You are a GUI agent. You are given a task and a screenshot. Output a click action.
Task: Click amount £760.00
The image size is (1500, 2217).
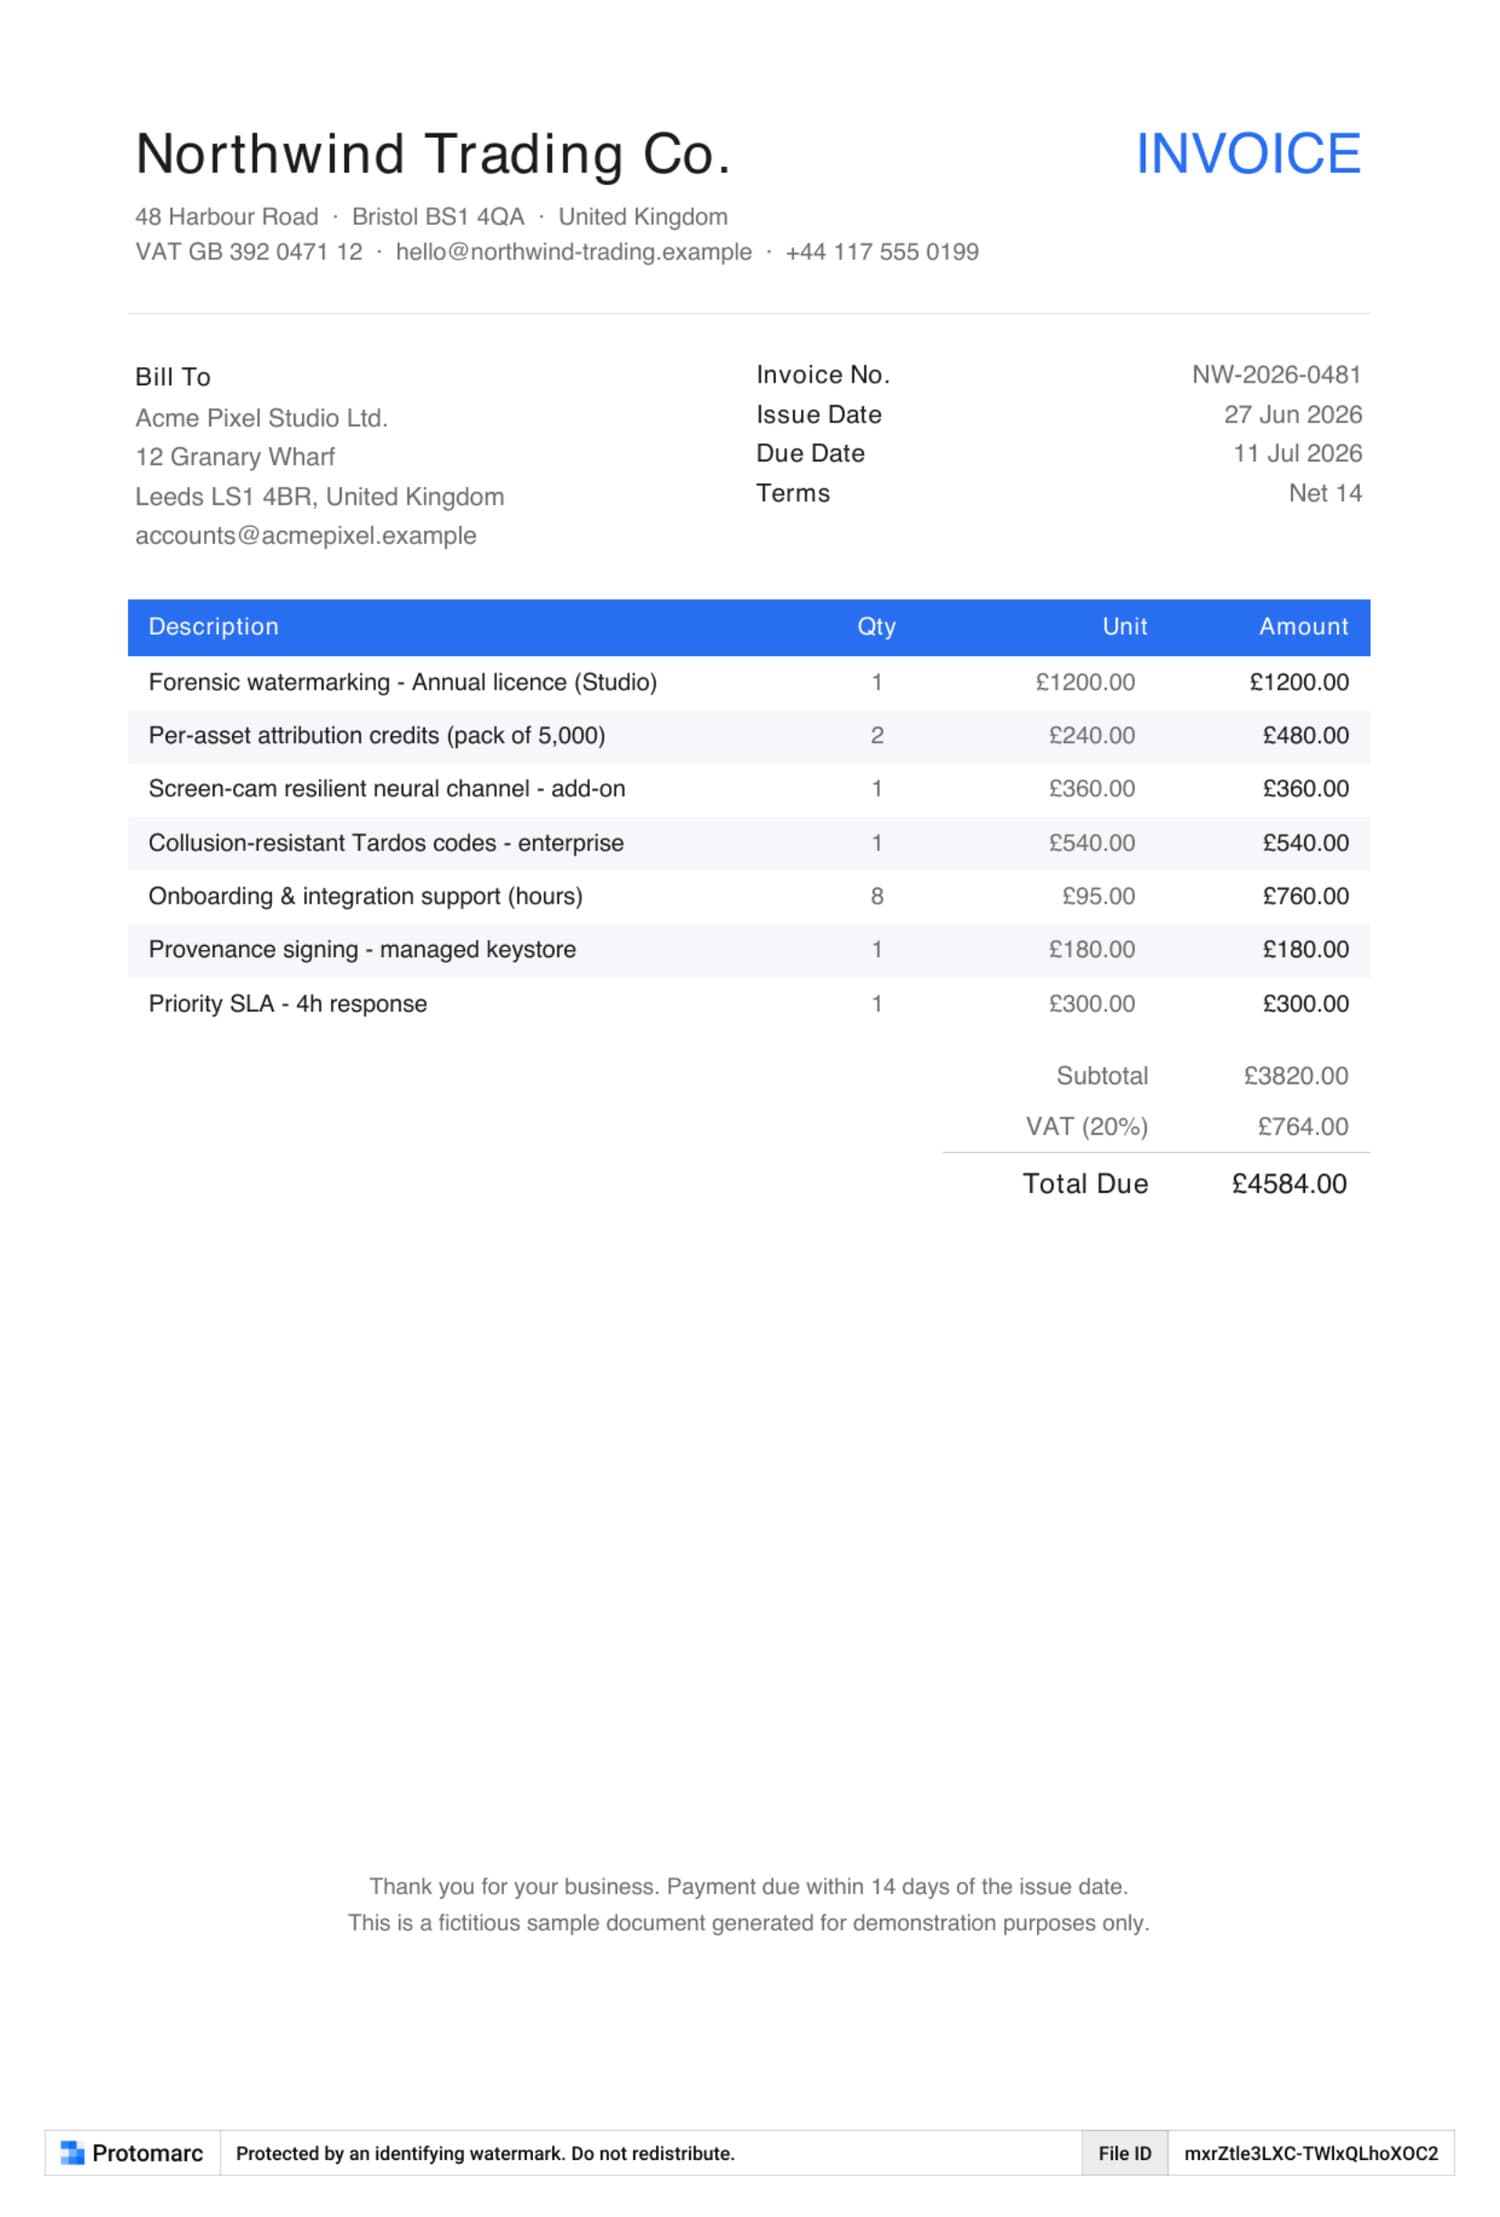tap(1305, 897)
